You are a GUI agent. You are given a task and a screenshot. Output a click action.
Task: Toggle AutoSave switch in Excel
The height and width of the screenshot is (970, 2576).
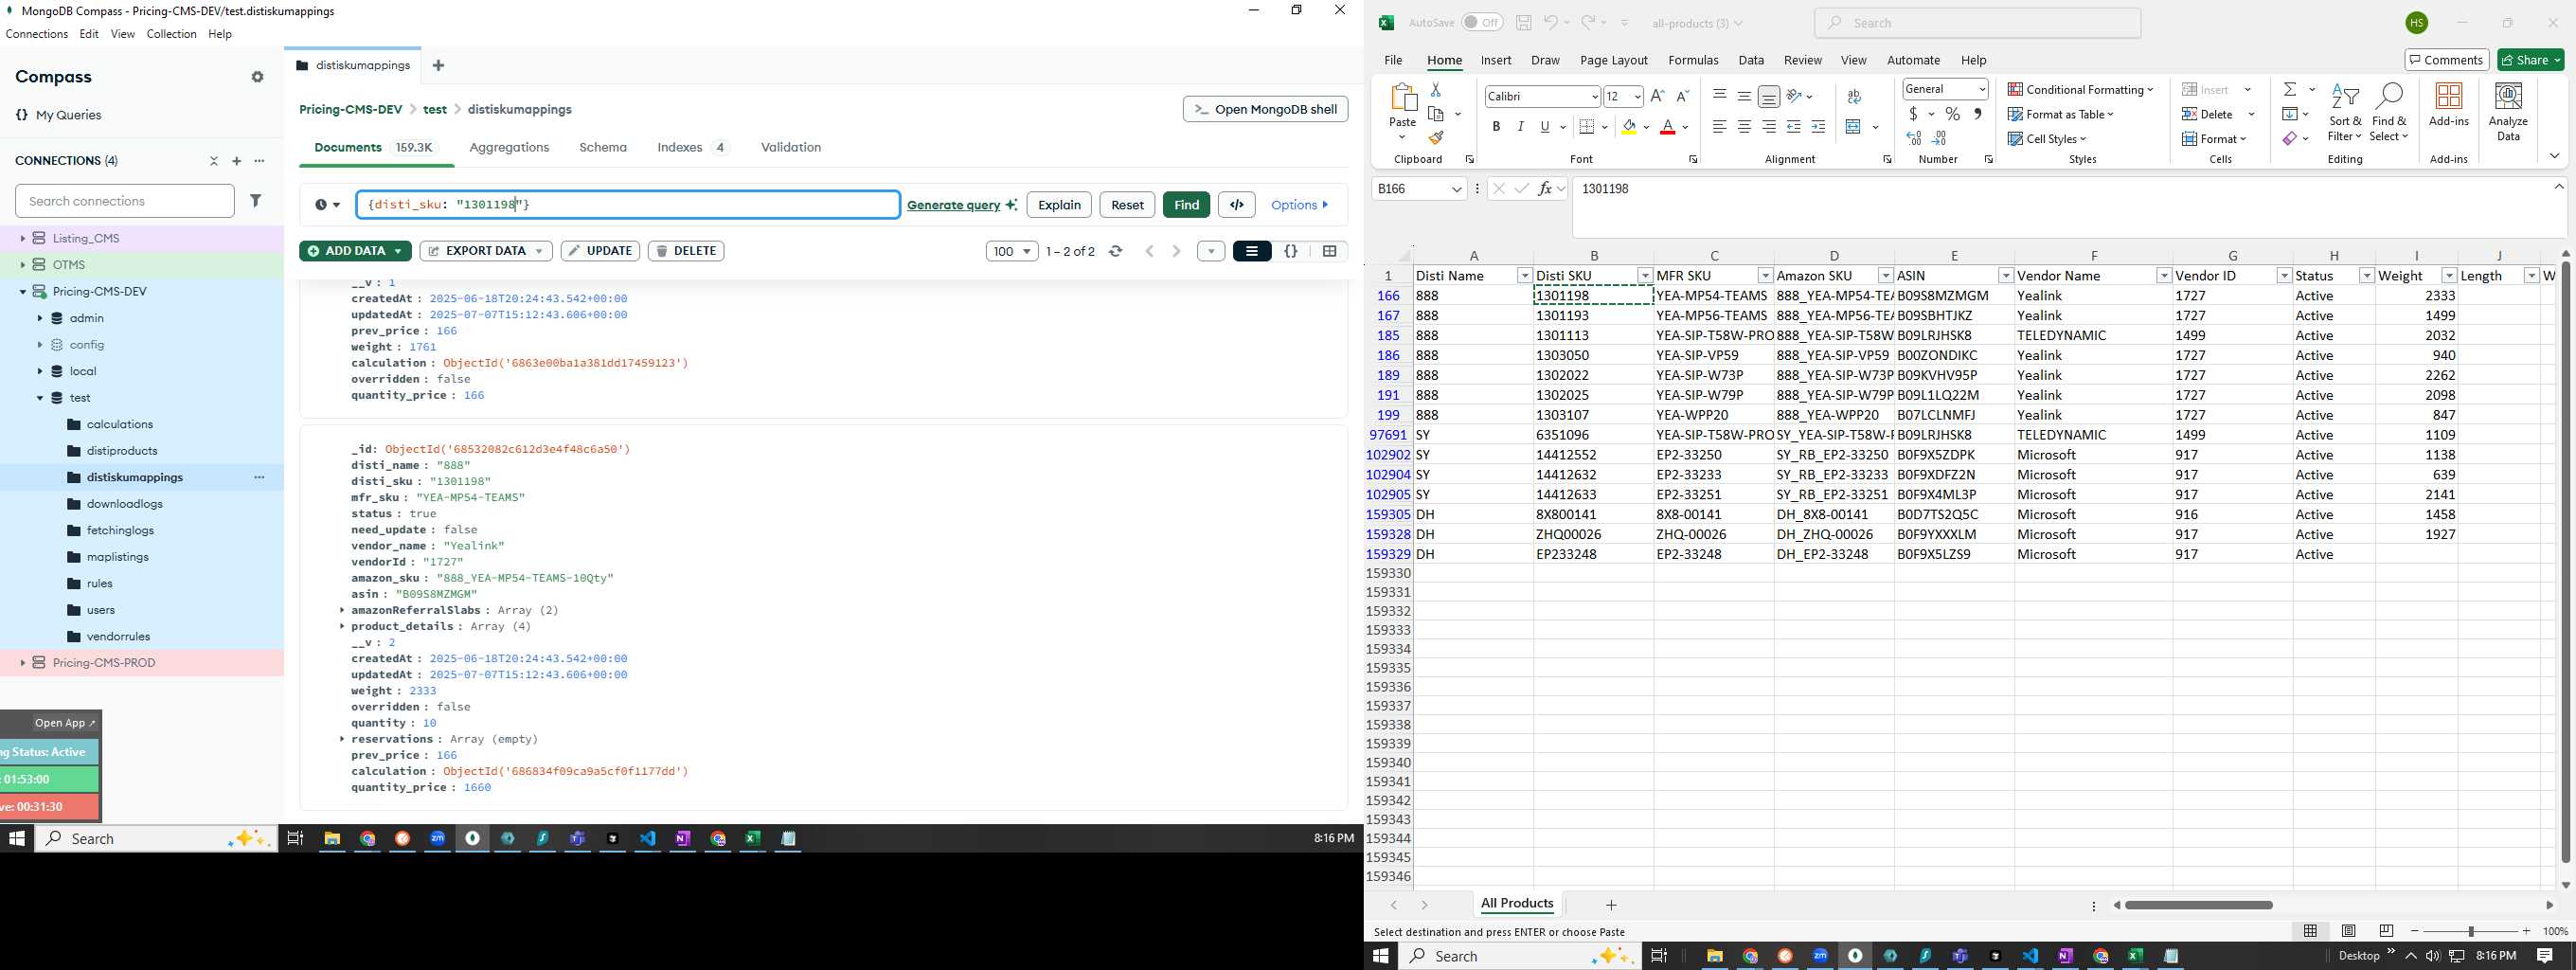point(1482,23)
